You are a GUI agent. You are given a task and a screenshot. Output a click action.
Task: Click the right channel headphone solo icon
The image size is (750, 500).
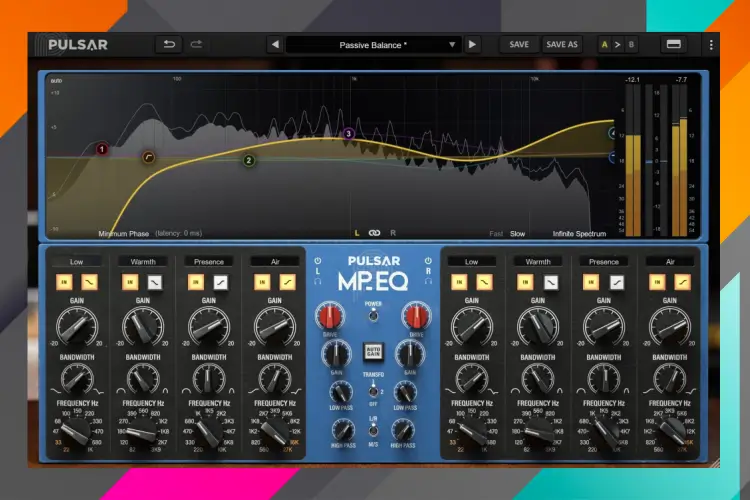(x=428, y=281)
